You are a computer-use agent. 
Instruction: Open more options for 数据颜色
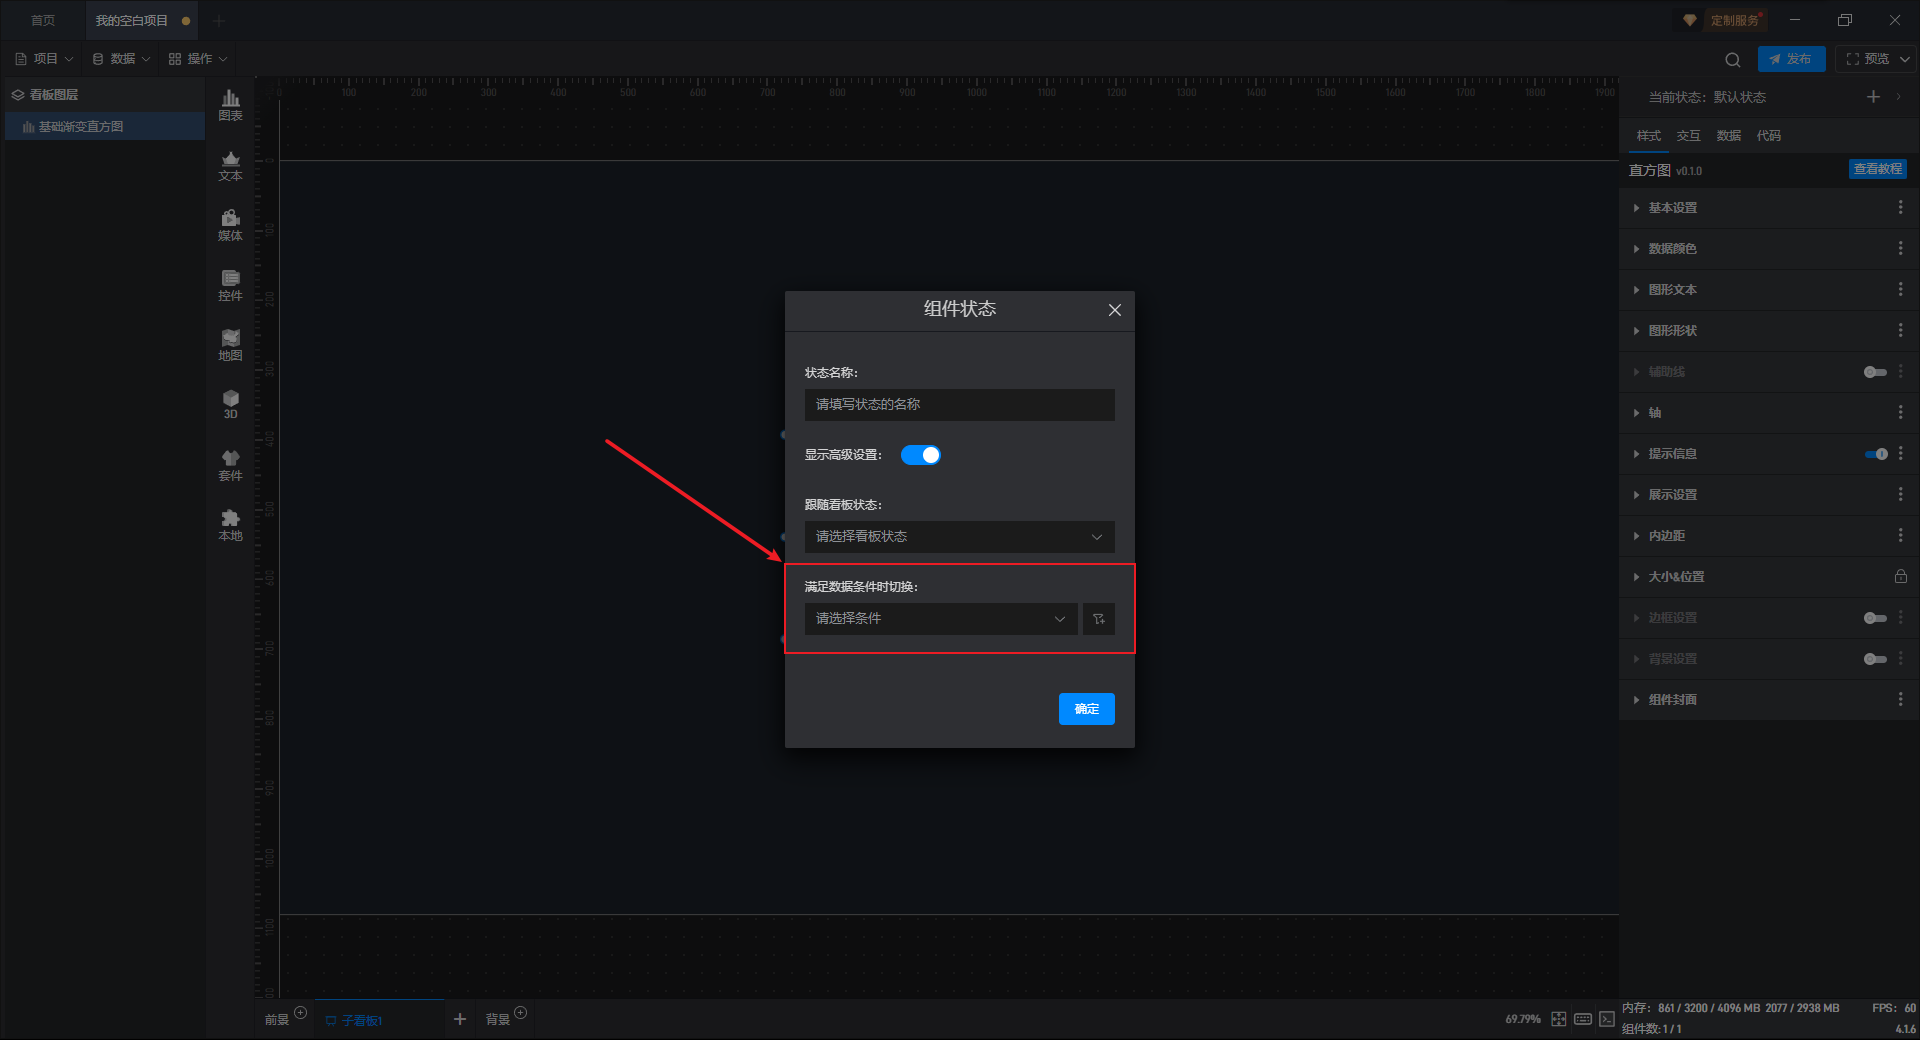1900,248
